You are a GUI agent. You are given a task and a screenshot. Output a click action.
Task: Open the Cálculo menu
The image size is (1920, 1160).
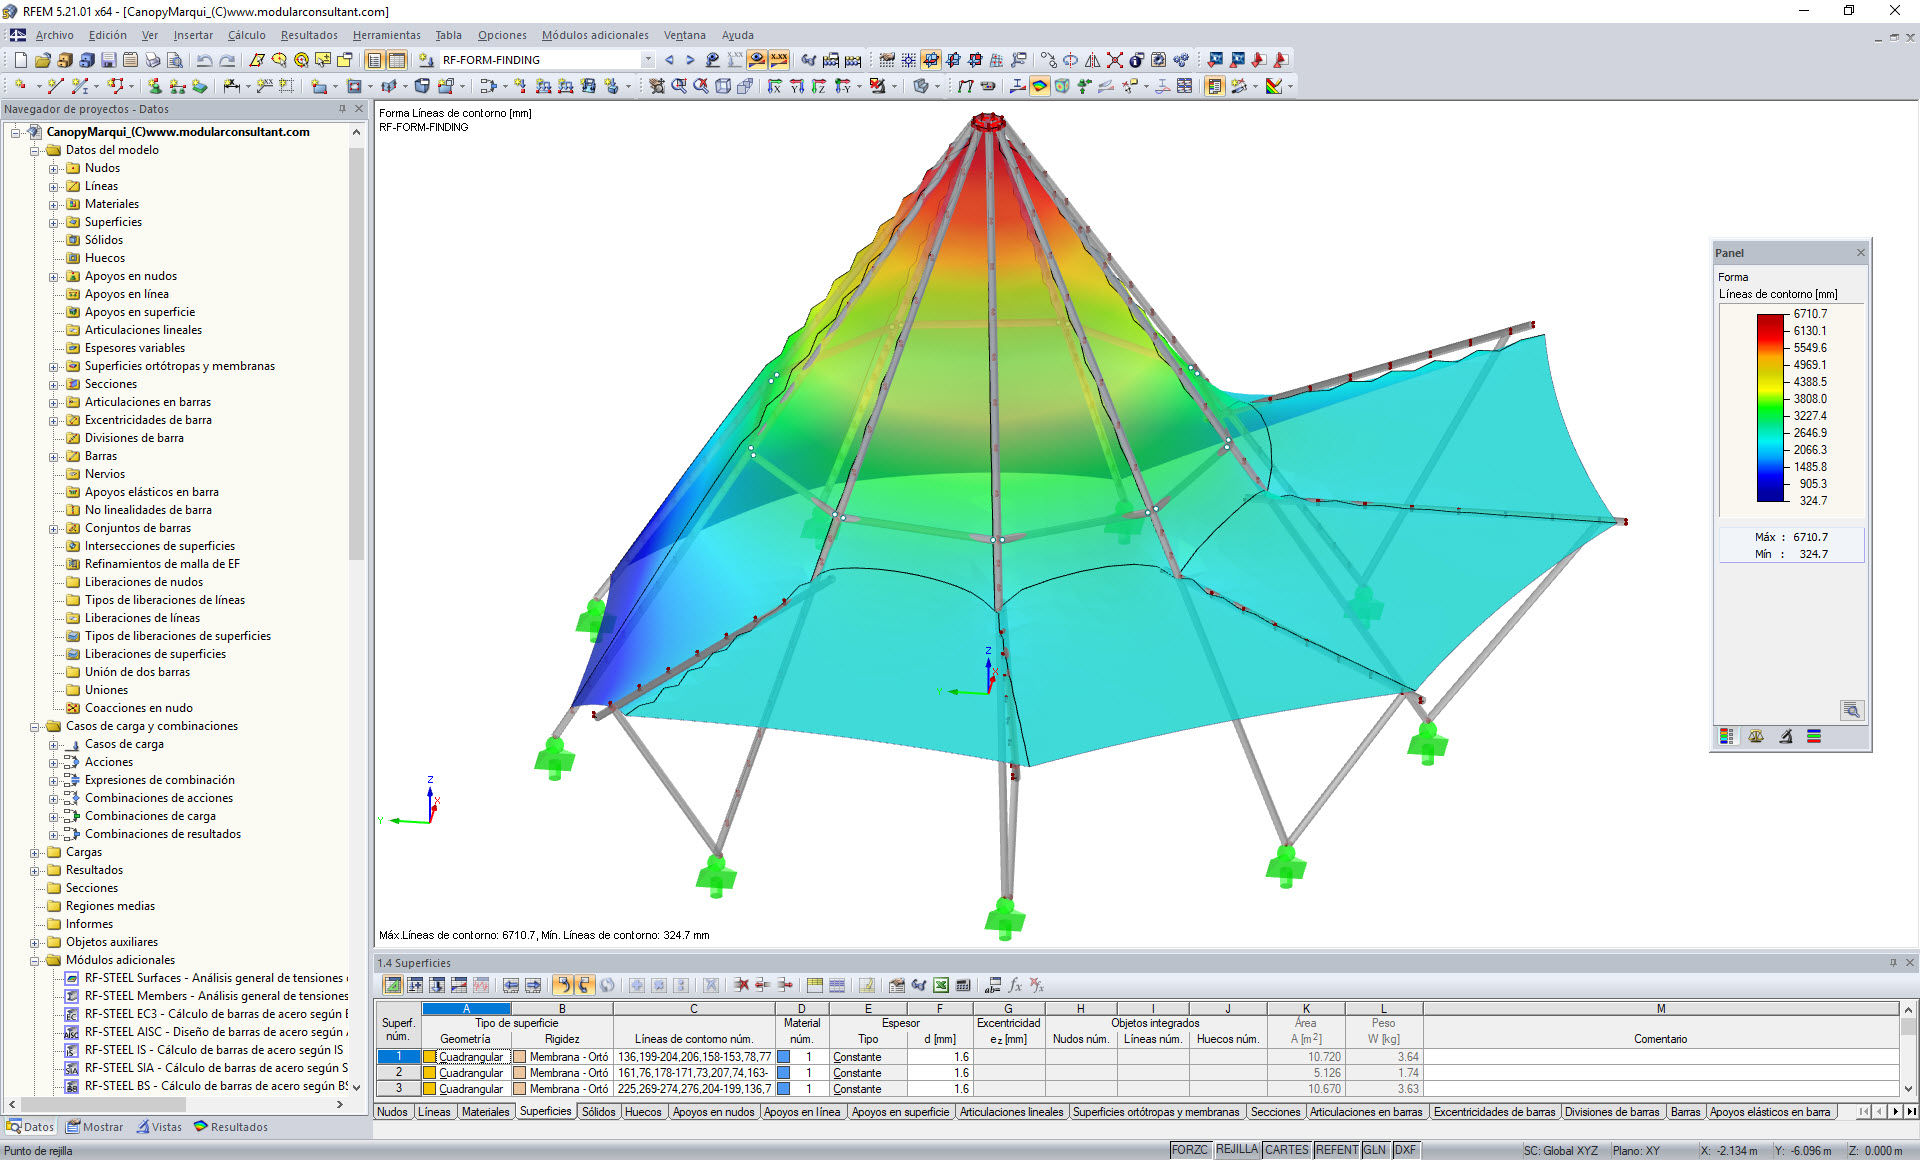click(x=246, y=35)
